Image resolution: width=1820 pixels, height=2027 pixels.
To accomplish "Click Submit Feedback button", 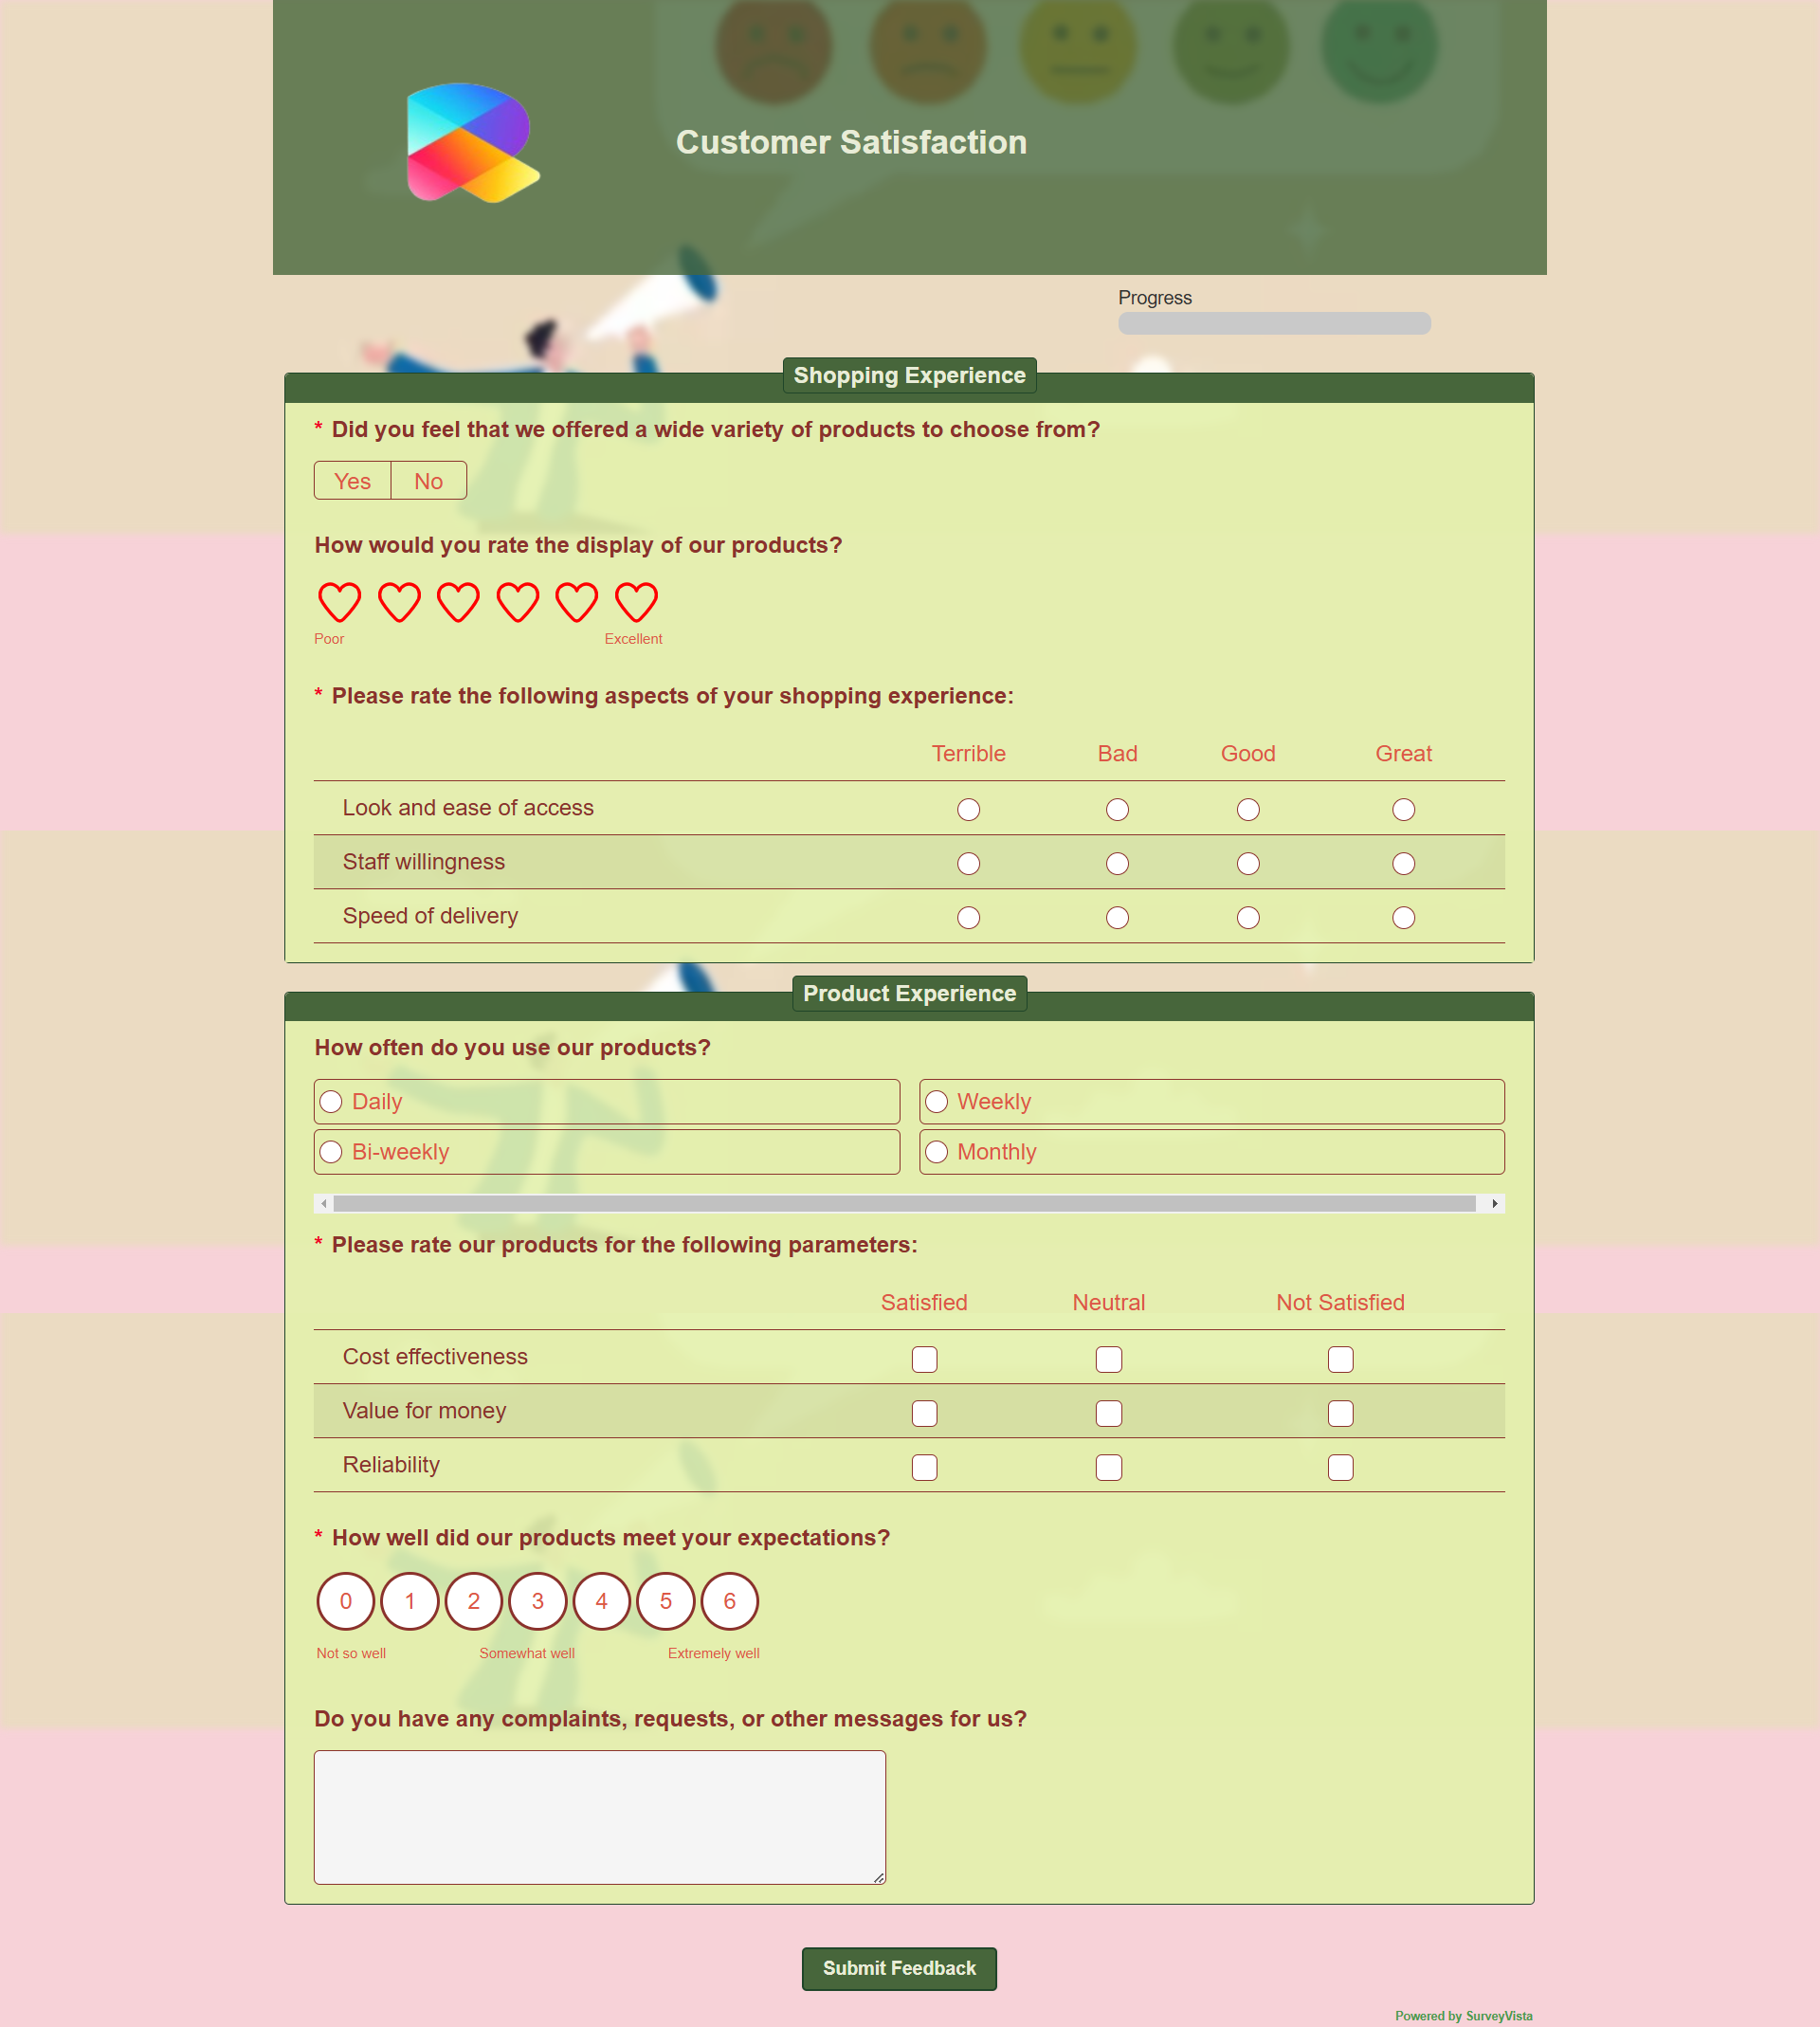I will click(900, 1920).
